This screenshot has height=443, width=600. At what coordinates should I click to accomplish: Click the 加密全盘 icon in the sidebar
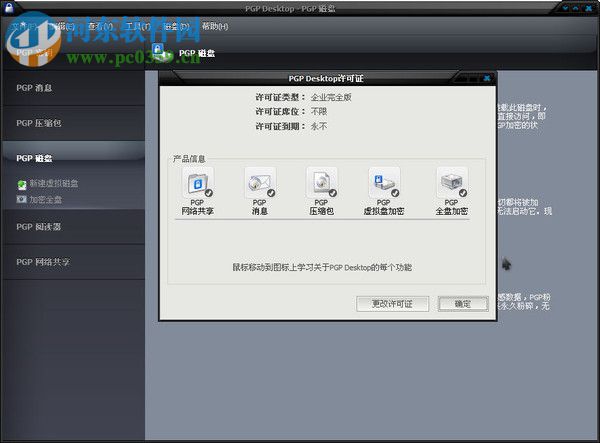21,199
